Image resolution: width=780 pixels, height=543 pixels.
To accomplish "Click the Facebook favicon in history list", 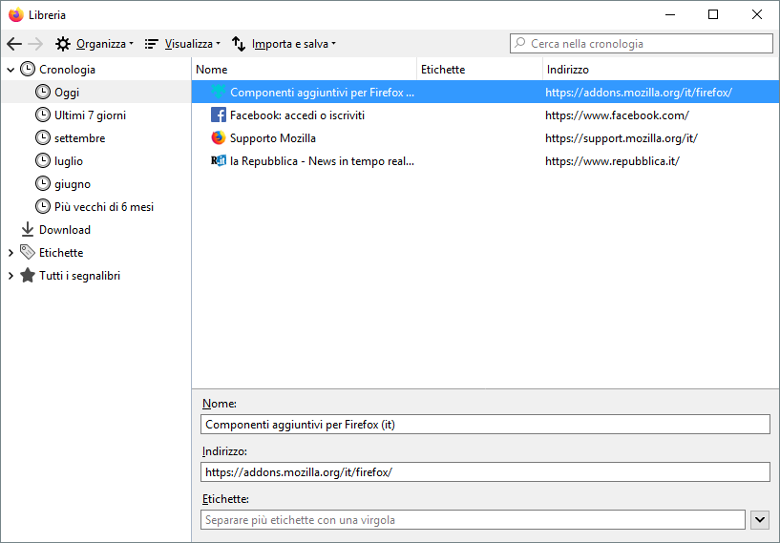I will [218, 115].
